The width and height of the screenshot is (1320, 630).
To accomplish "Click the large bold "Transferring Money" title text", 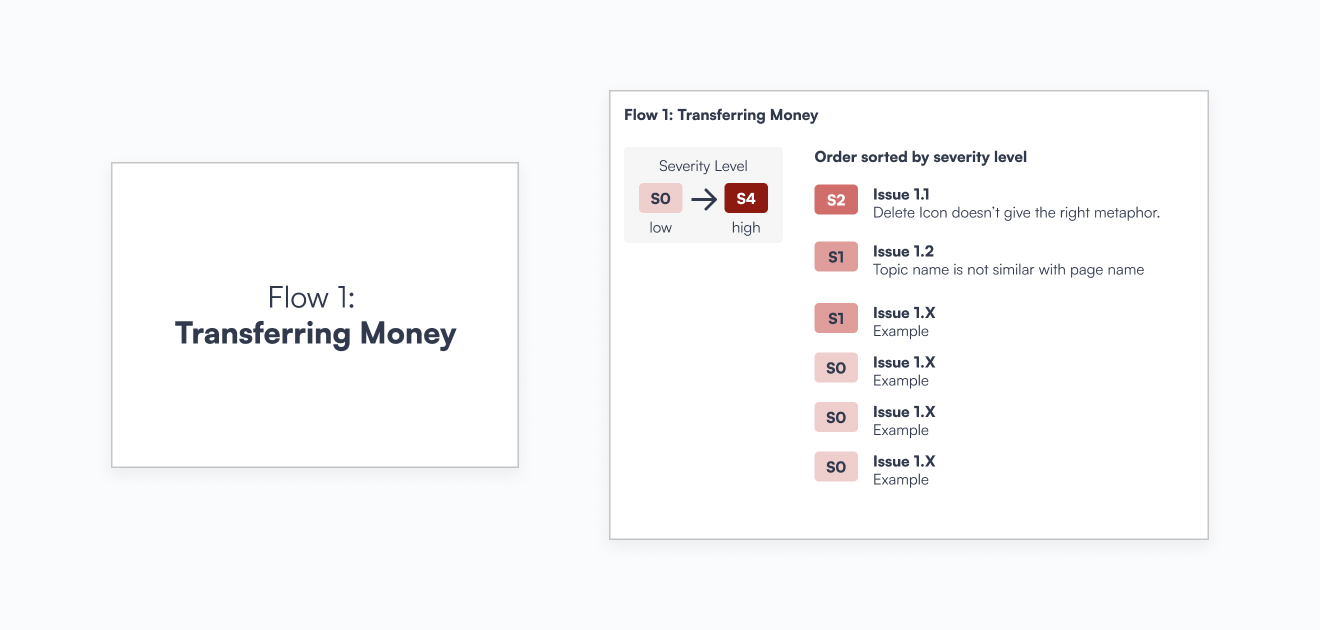I will point(315,333).
